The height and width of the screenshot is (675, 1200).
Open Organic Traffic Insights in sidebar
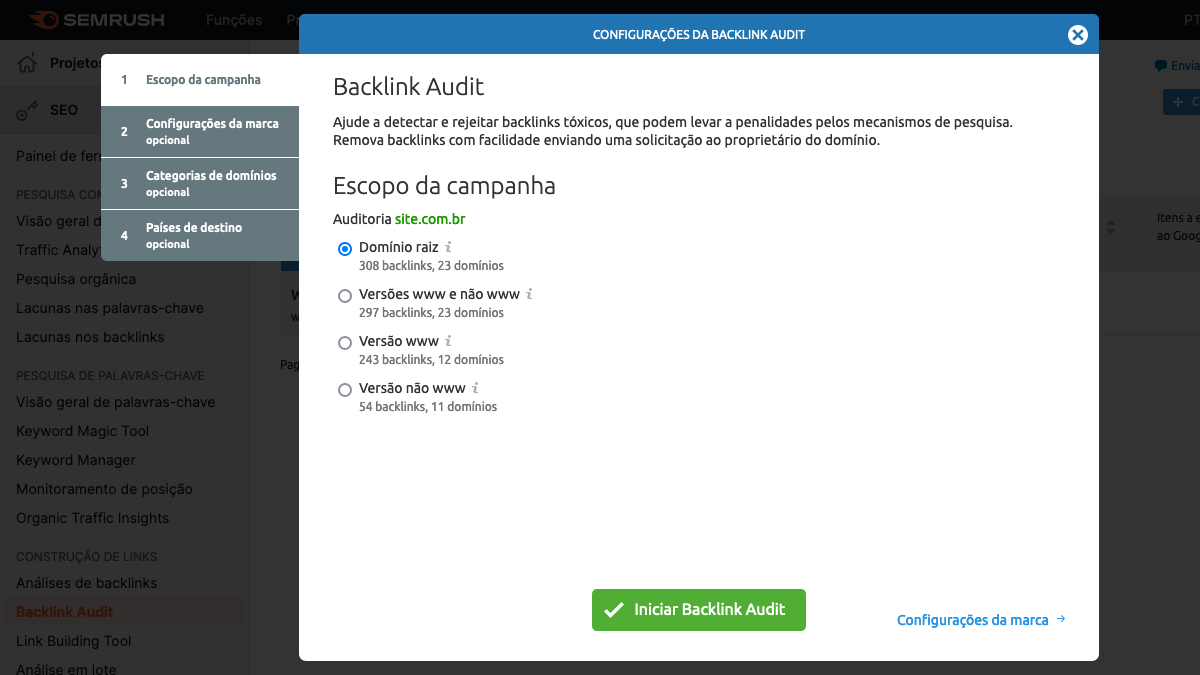92,518
